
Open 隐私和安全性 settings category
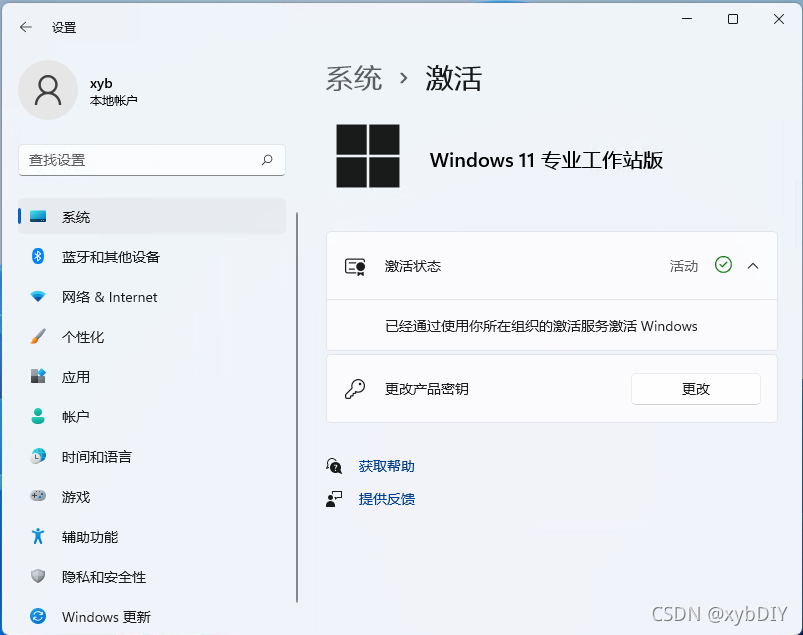[x=152, y=576]
